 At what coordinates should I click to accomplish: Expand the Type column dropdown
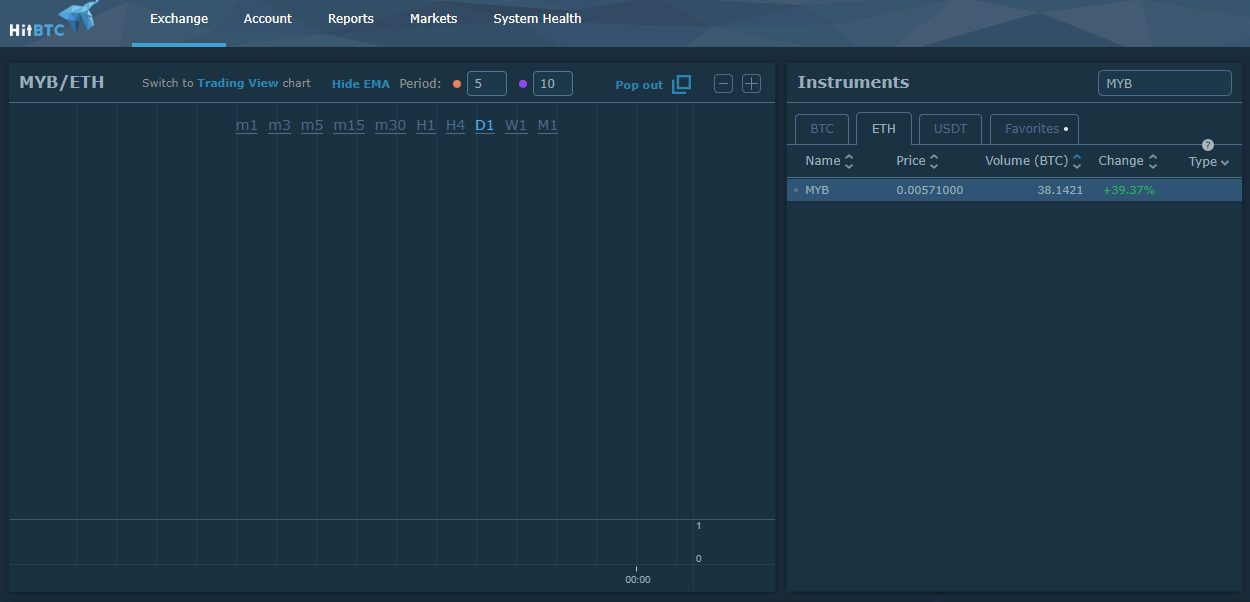pyautogui.click(x=1209, y=162)
